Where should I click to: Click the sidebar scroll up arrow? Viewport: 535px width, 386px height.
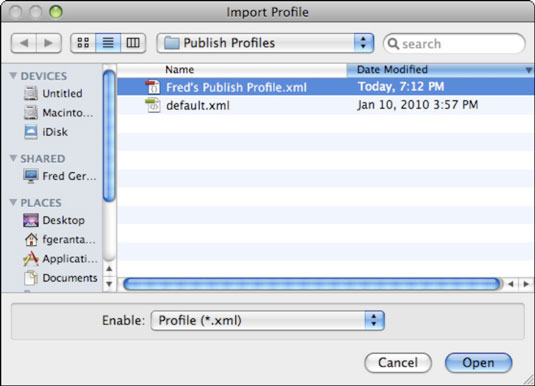point(109,269)
